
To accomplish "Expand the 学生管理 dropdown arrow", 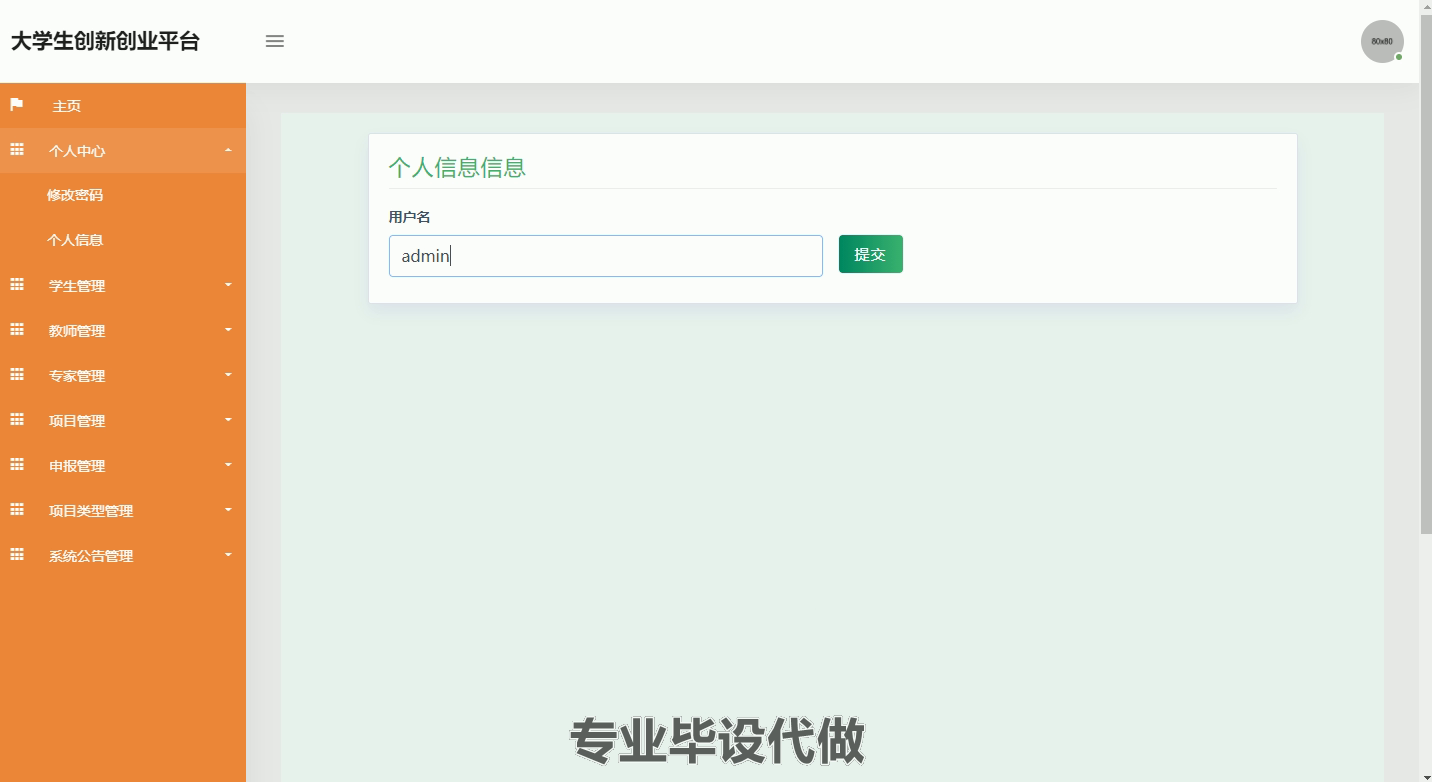I will 228,285.
